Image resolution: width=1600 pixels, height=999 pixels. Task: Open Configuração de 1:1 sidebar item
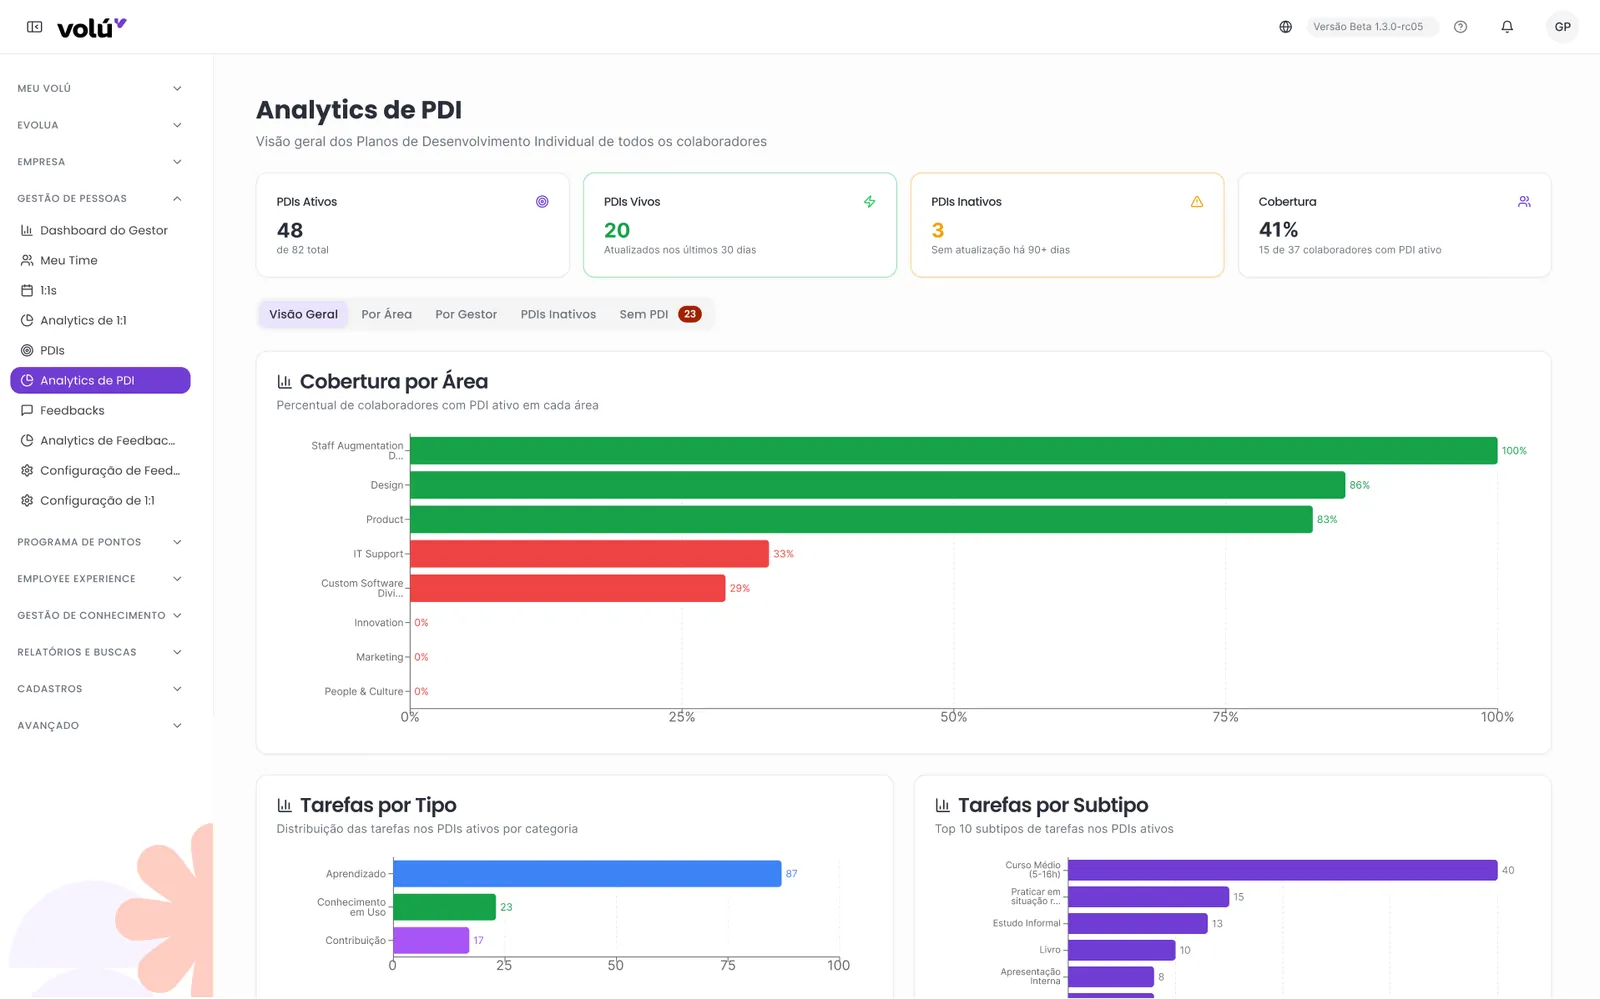coord(100,500)
